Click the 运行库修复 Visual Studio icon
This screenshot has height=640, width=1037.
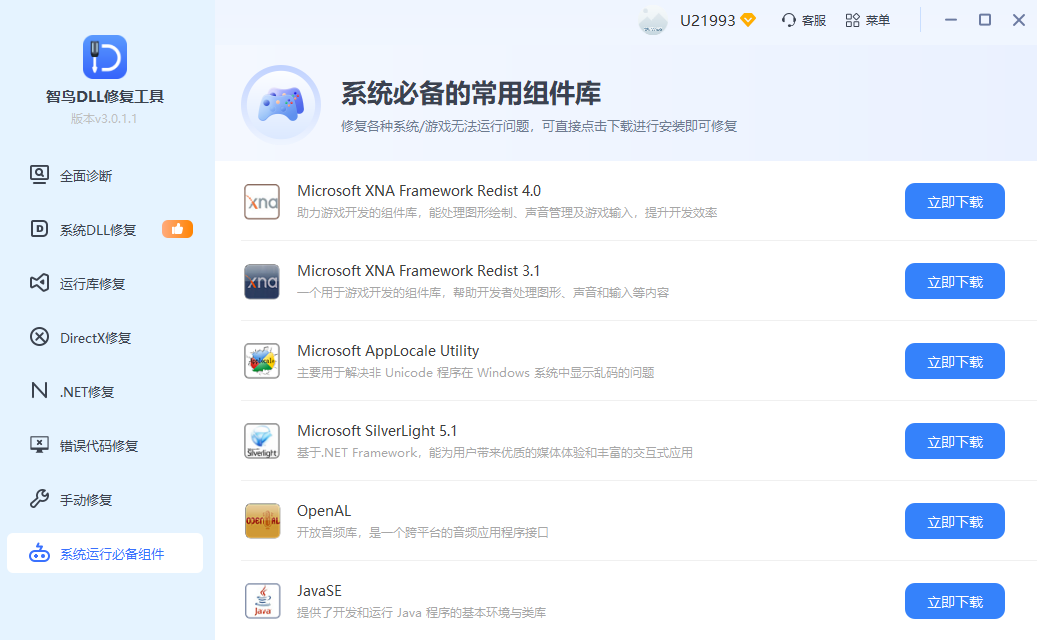[39, 283]
